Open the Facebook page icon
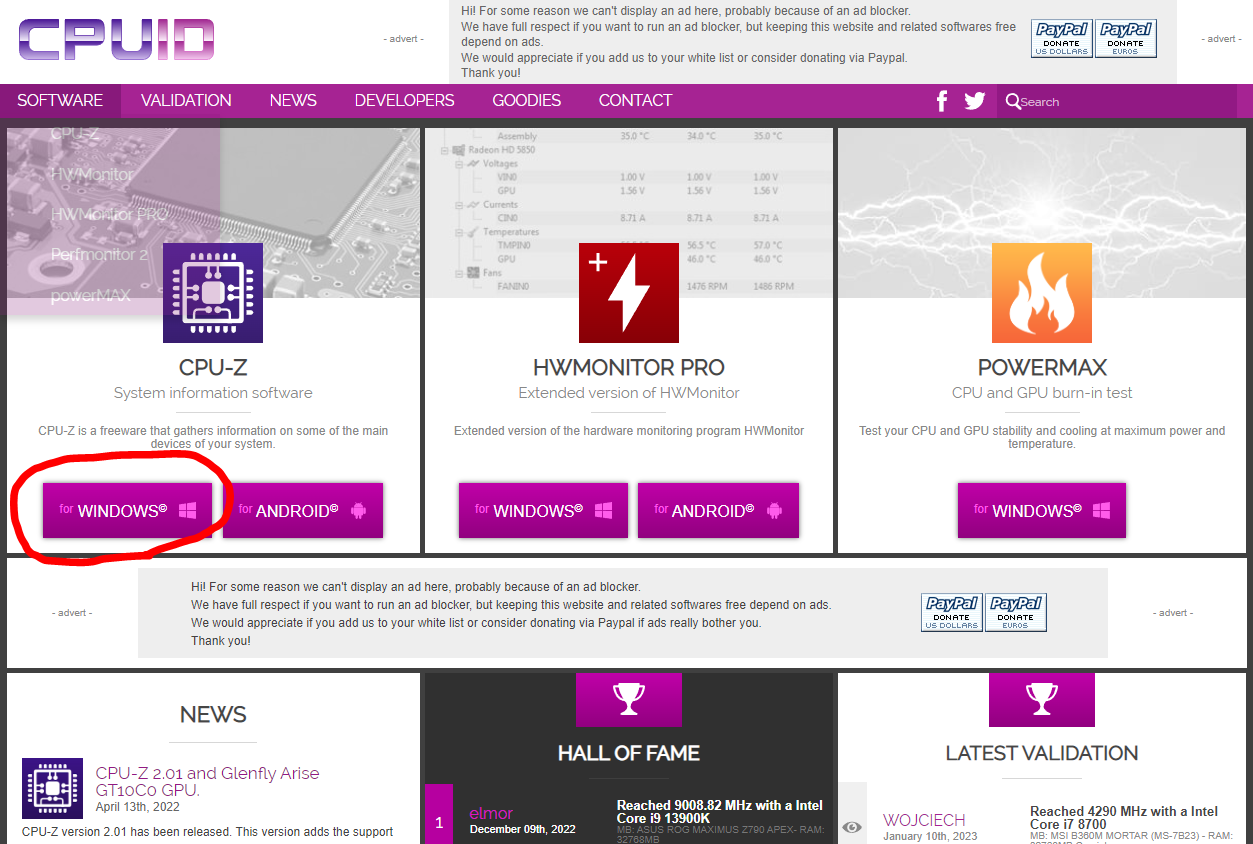1253x844 pixels. point(941,100)
